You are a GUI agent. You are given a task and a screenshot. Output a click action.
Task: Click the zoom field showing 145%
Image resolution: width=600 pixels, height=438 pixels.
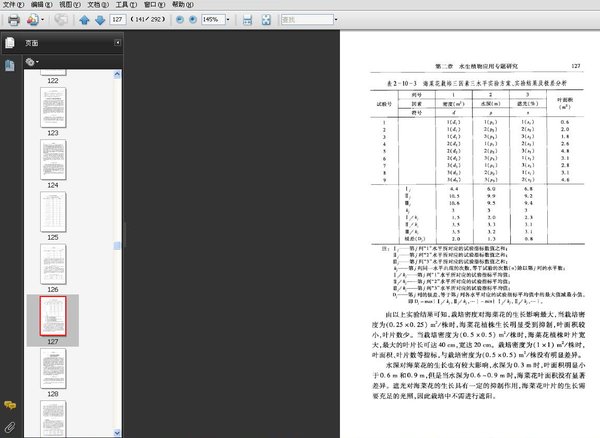pyautogui.click(x=213, y=19)
